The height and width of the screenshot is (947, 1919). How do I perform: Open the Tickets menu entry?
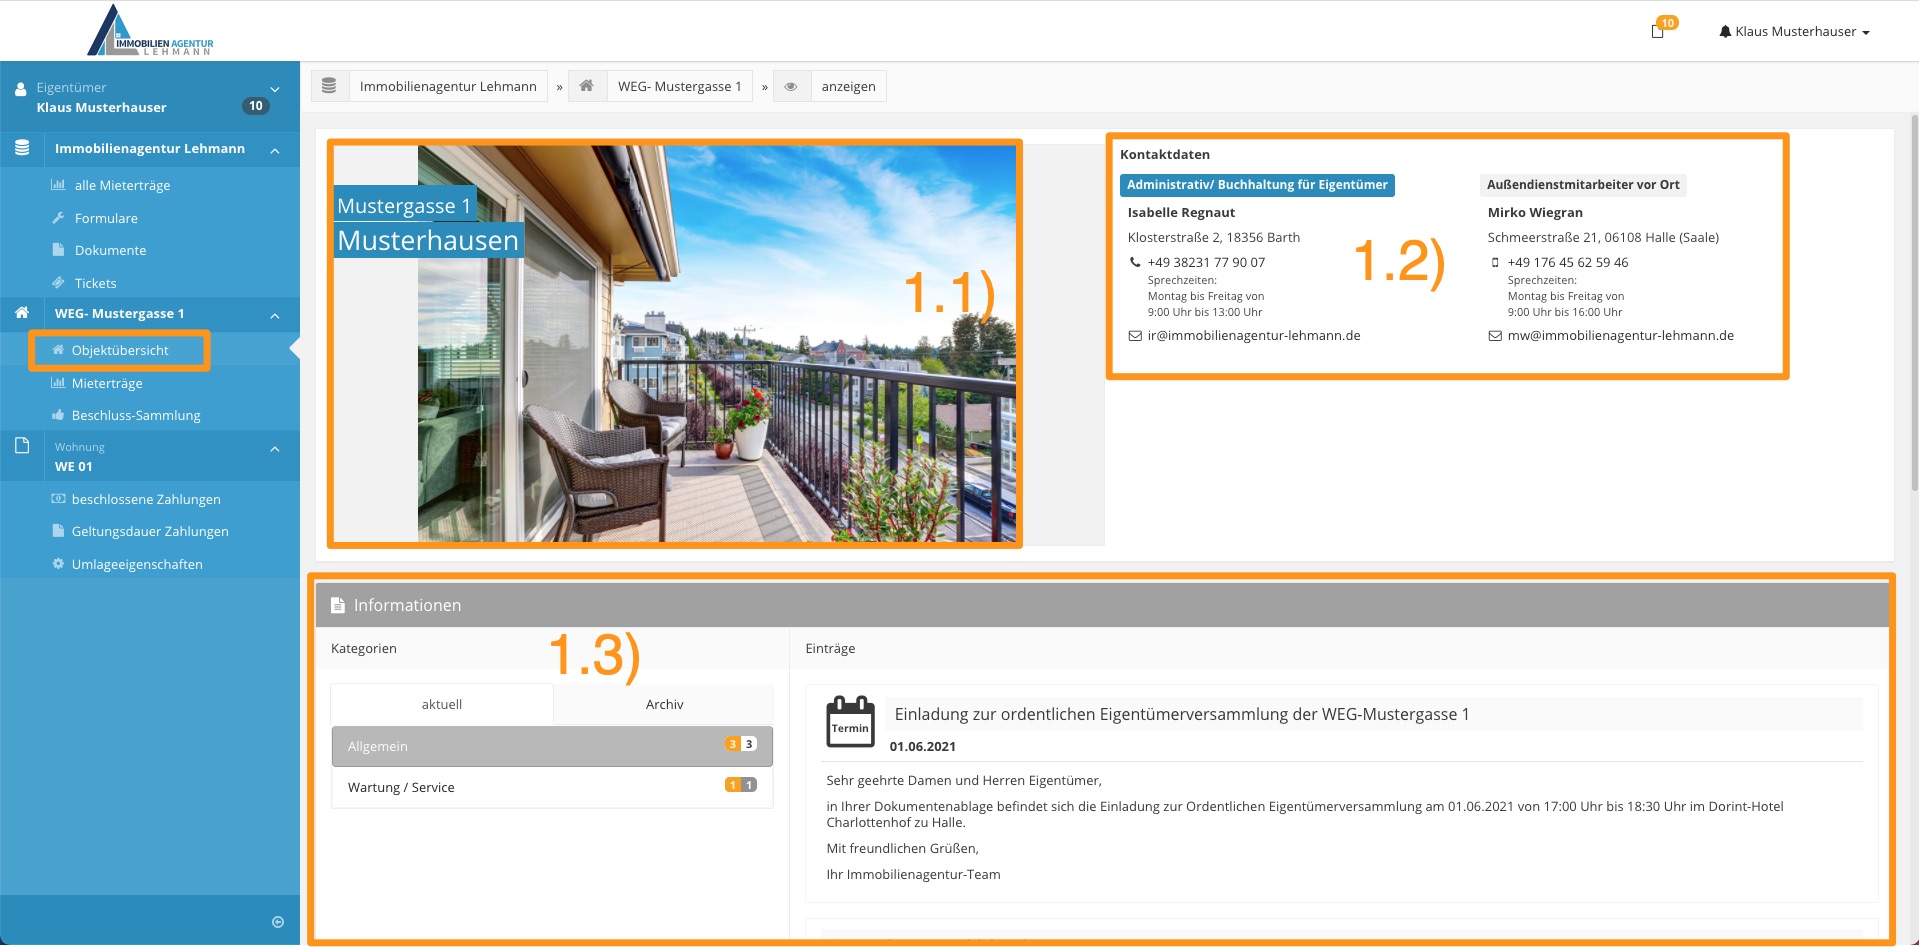click(95, 284)
